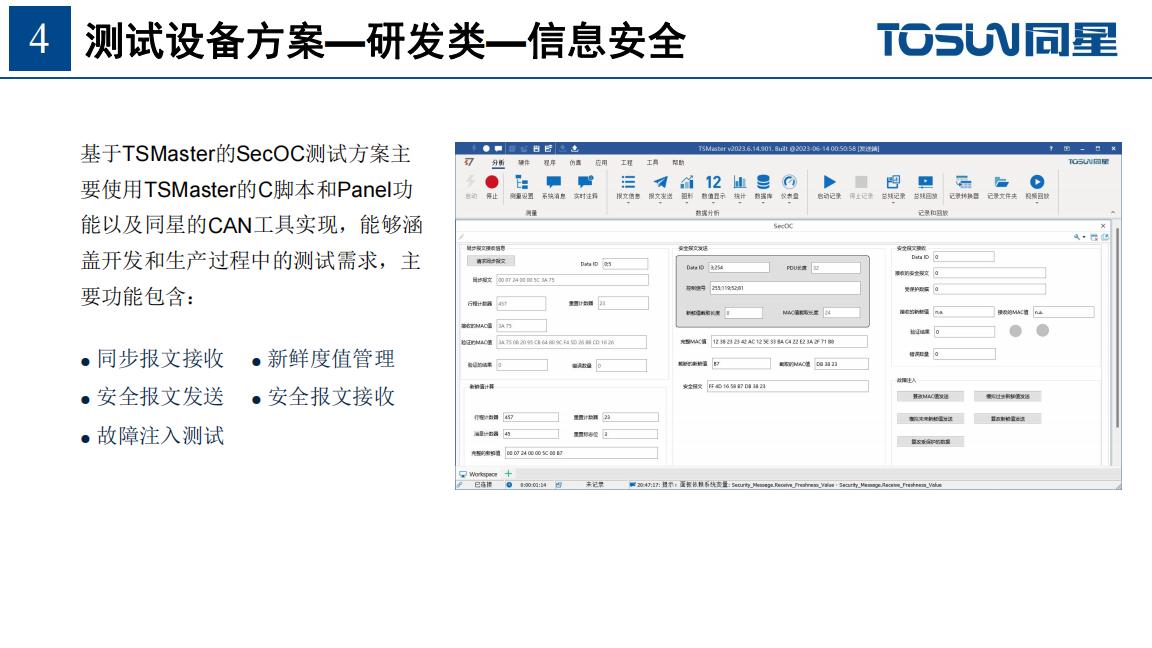Click the green plus add-workspace icon
Screen dimensions: 1152x648
(x=508, y=474)
